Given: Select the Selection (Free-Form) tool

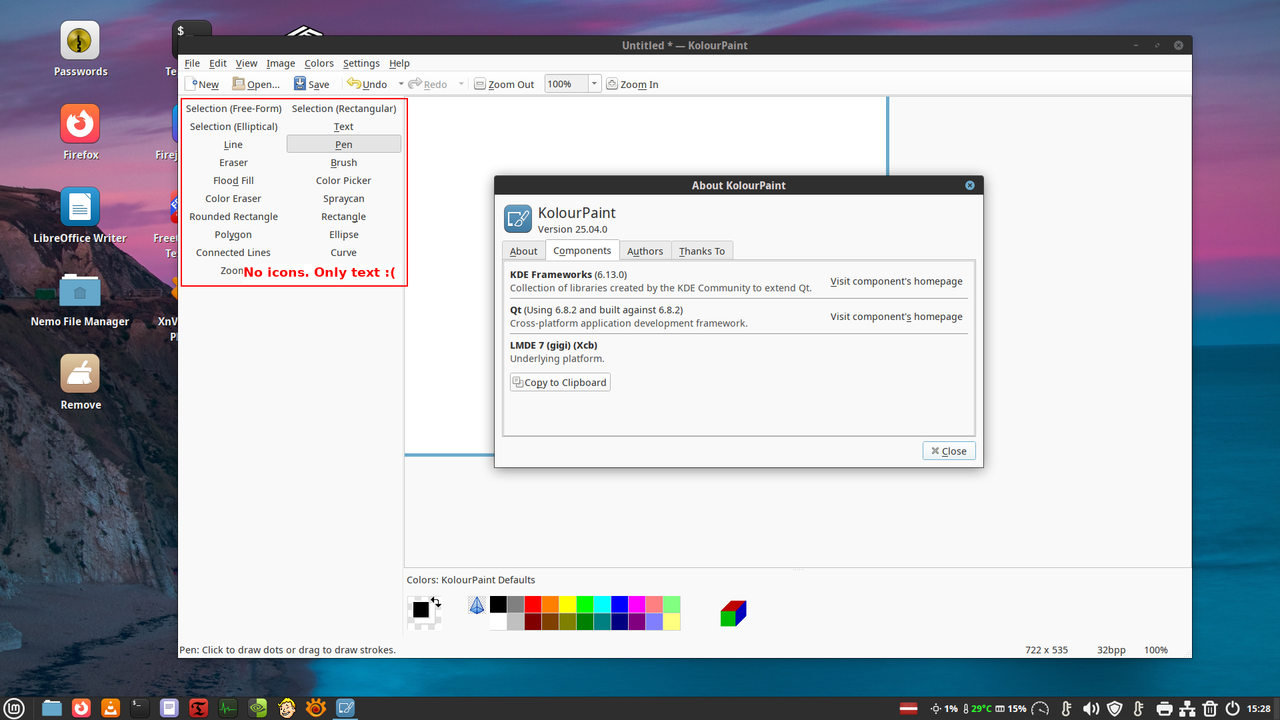Looking at the screenshot, I should 233,108.
